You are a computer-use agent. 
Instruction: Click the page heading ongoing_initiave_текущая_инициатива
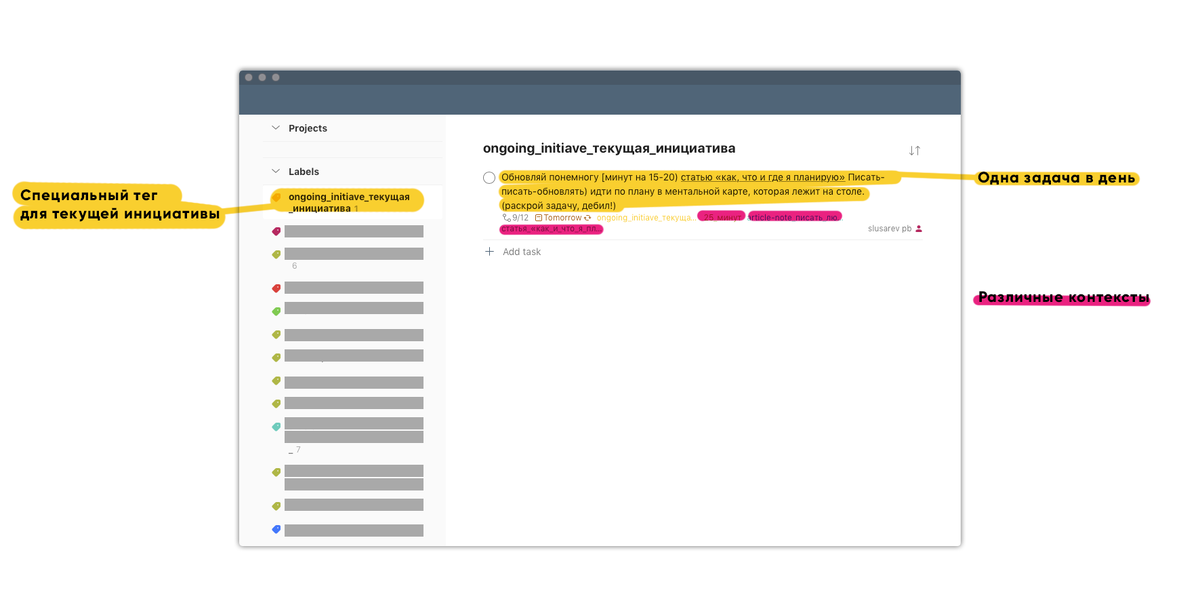pyautogui.click(x=609, y=148)
